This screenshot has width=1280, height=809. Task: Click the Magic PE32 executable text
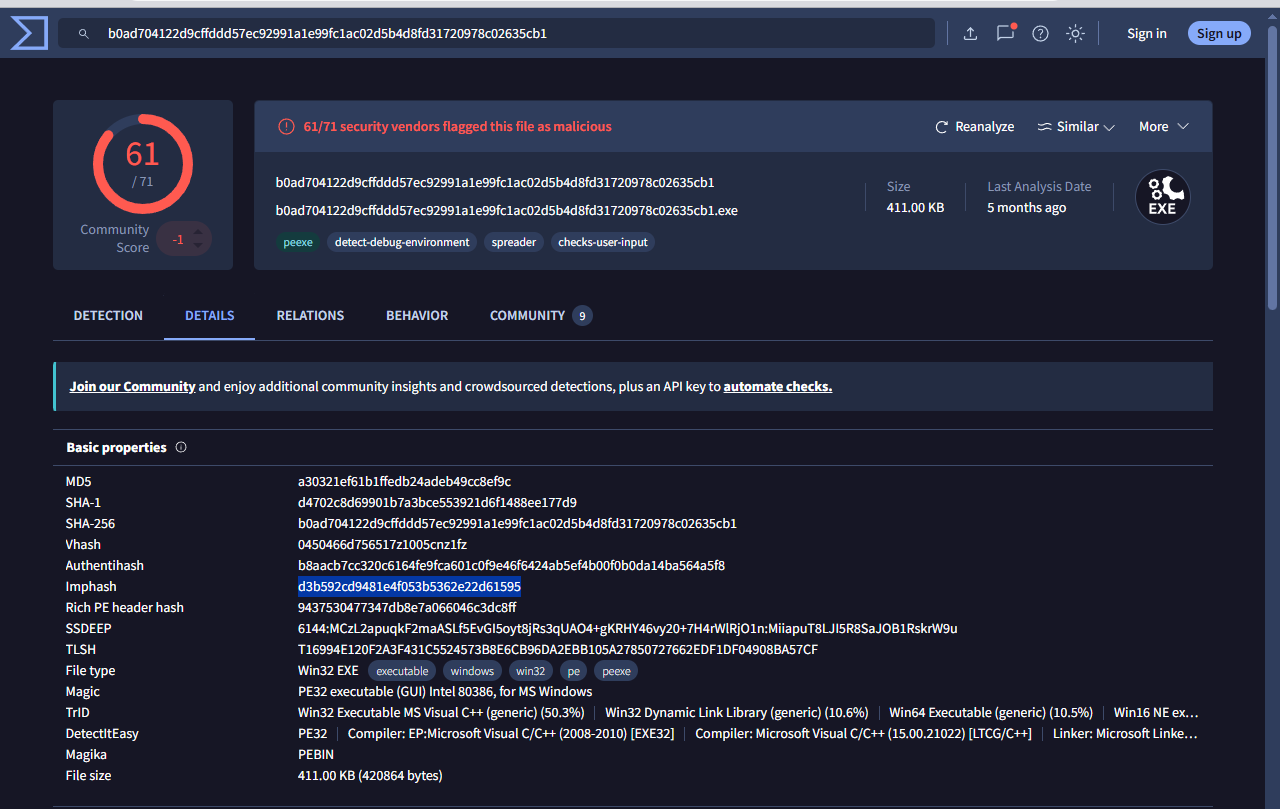click(x=445, y=692)
